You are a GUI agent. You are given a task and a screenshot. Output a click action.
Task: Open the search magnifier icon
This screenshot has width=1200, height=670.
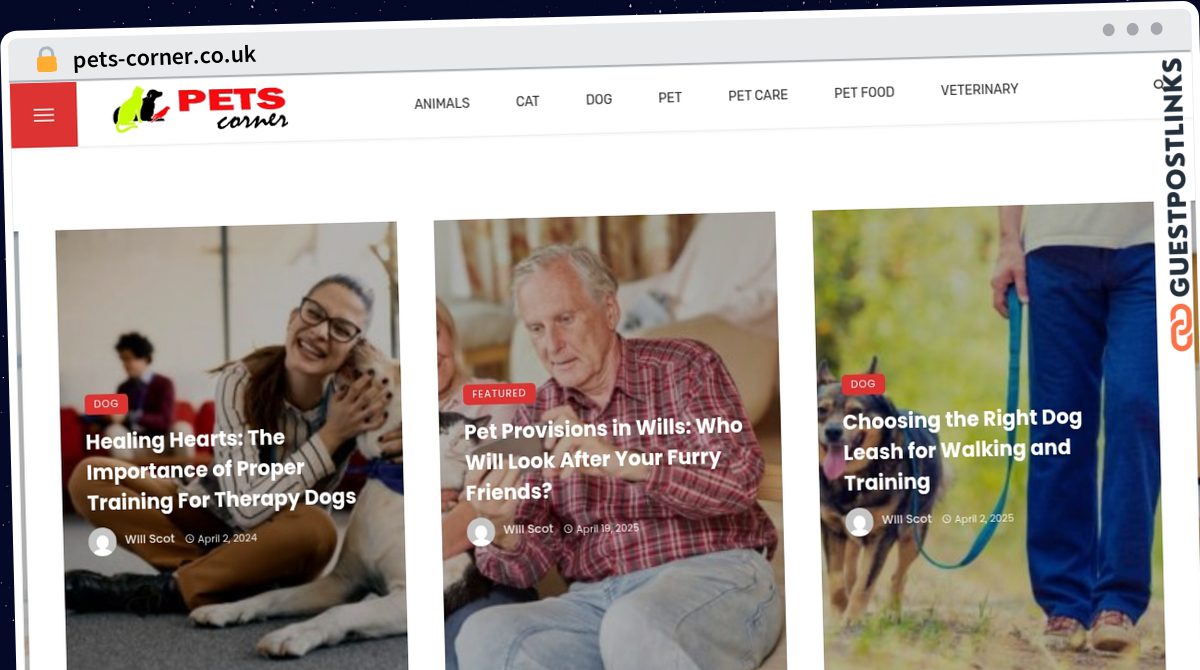pyautogui.click(x=1159, y=83)
